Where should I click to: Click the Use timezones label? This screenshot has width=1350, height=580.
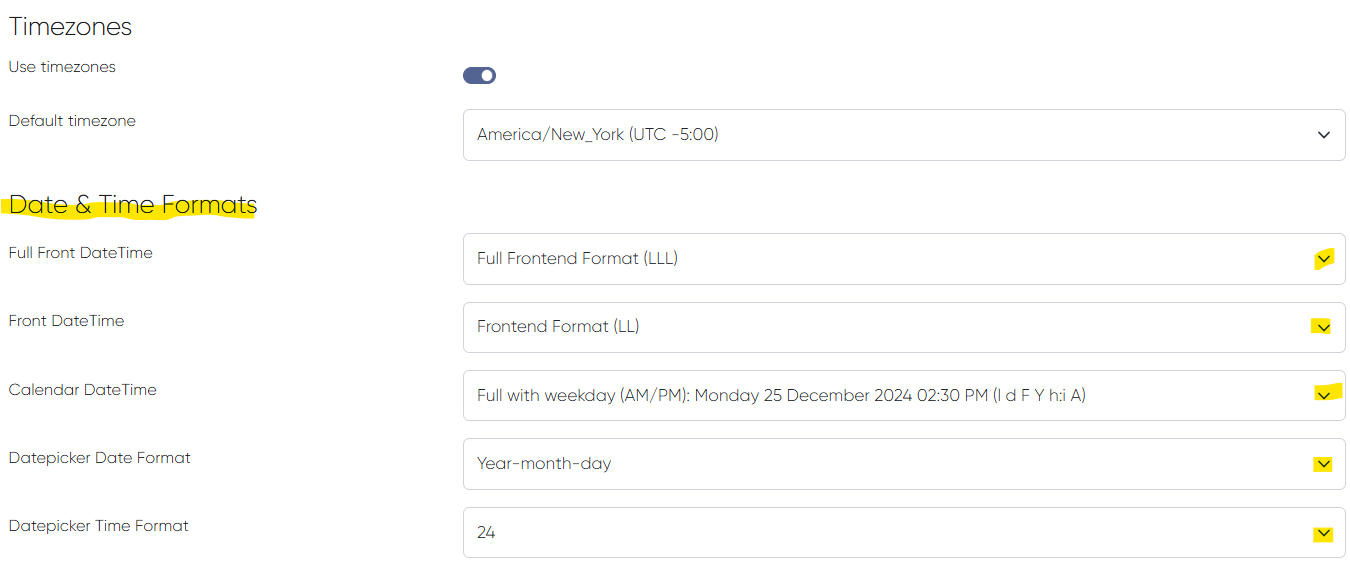pyautogui.click(x=62, y=67)
